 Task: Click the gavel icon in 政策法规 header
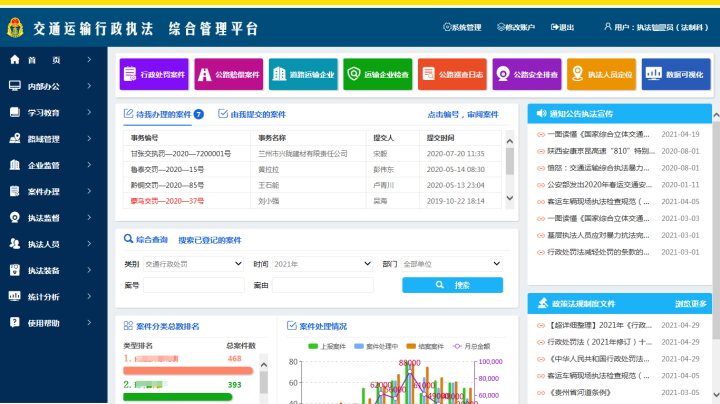tap(543, 303)
